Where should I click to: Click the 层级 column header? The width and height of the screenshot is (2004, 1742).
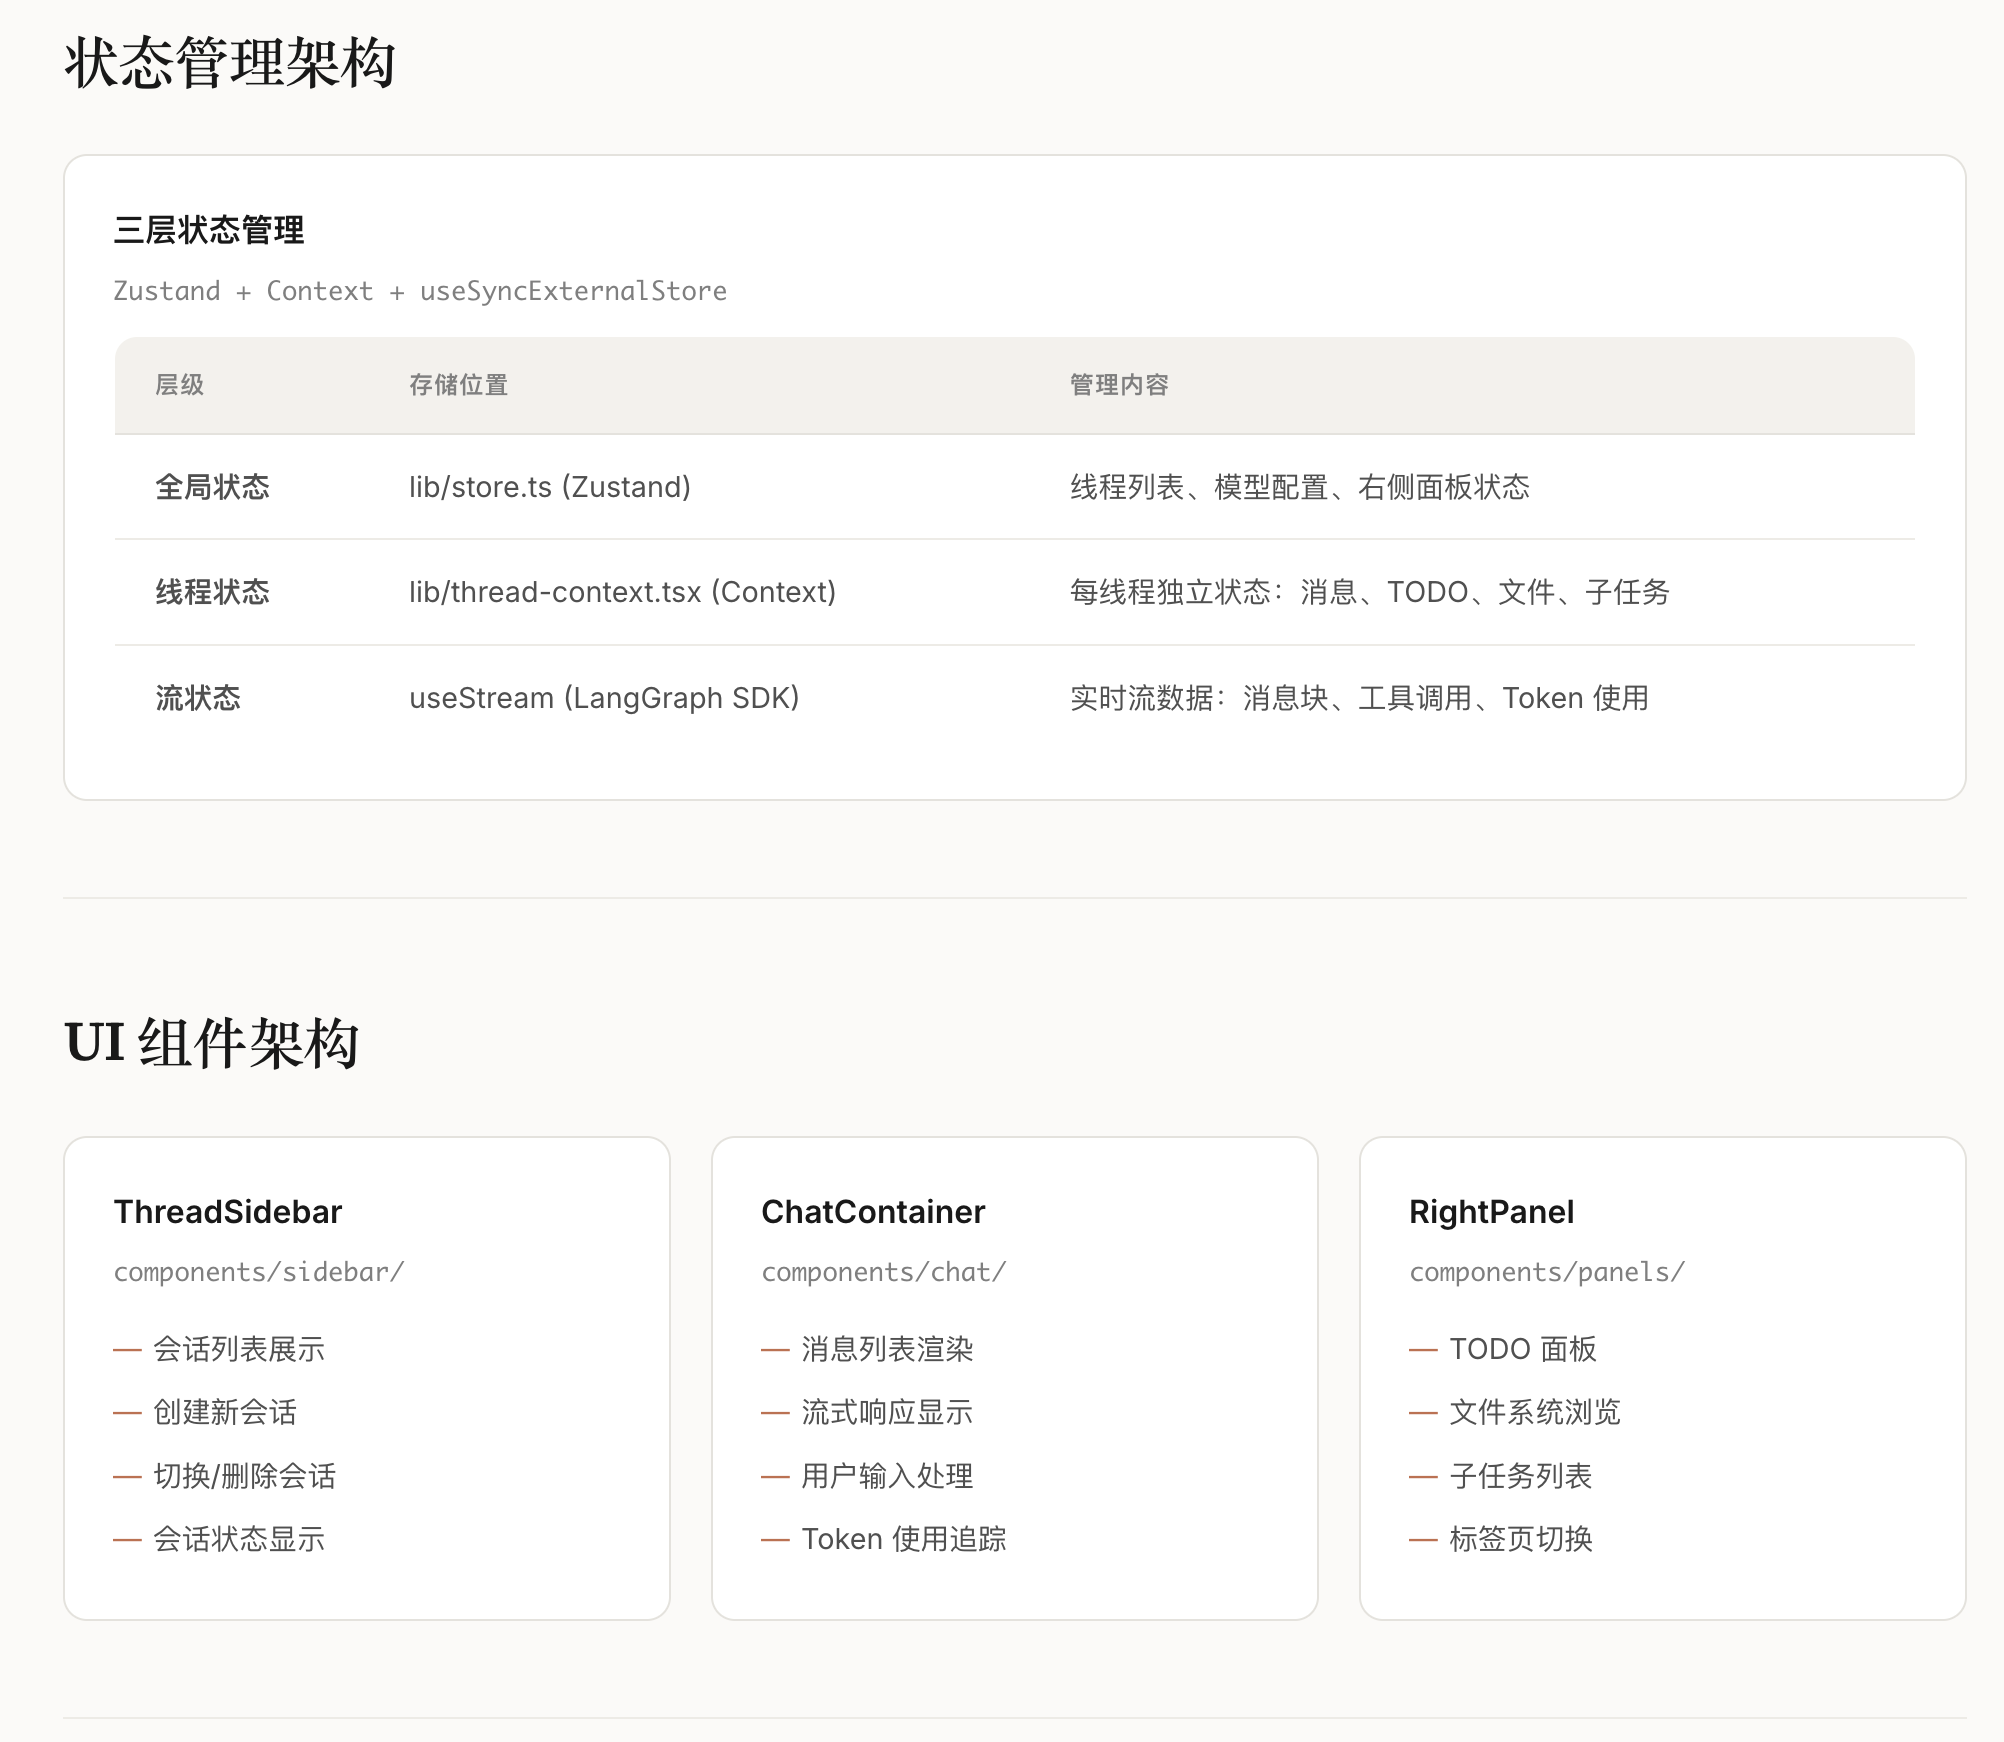pos(180,385)
